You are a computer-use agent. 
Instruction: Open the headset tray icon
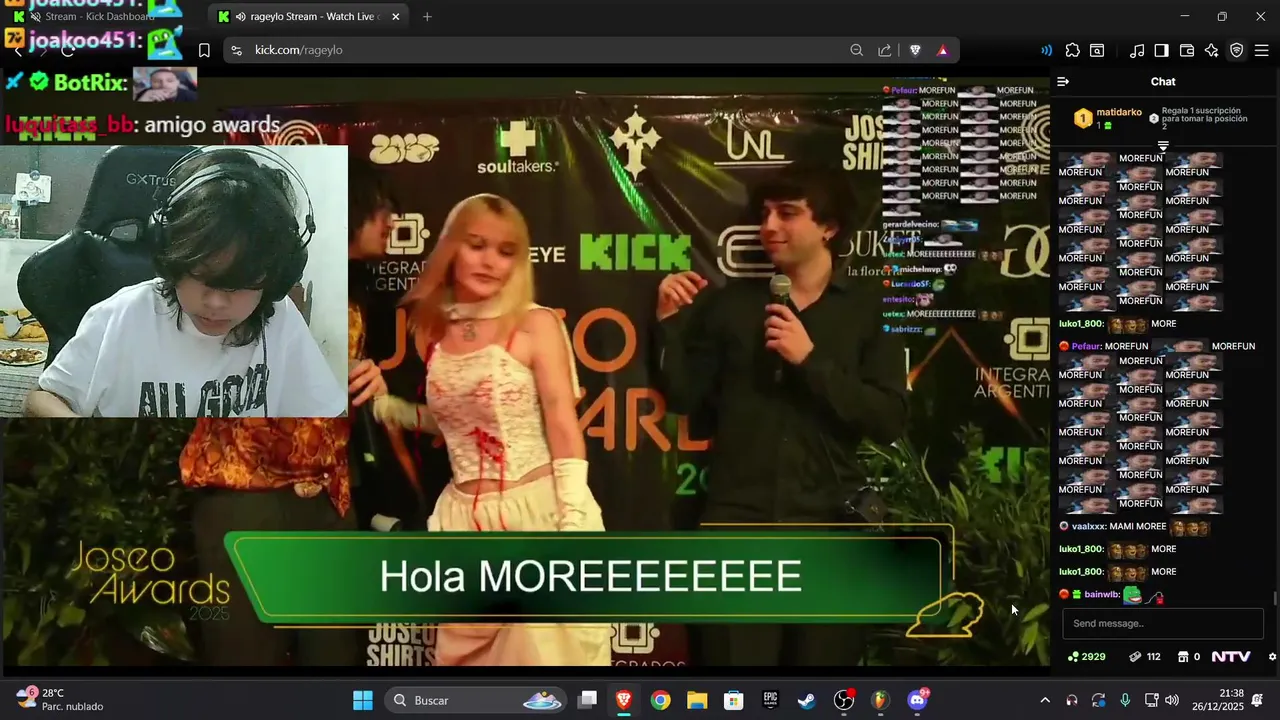(x=1072, y=700)
